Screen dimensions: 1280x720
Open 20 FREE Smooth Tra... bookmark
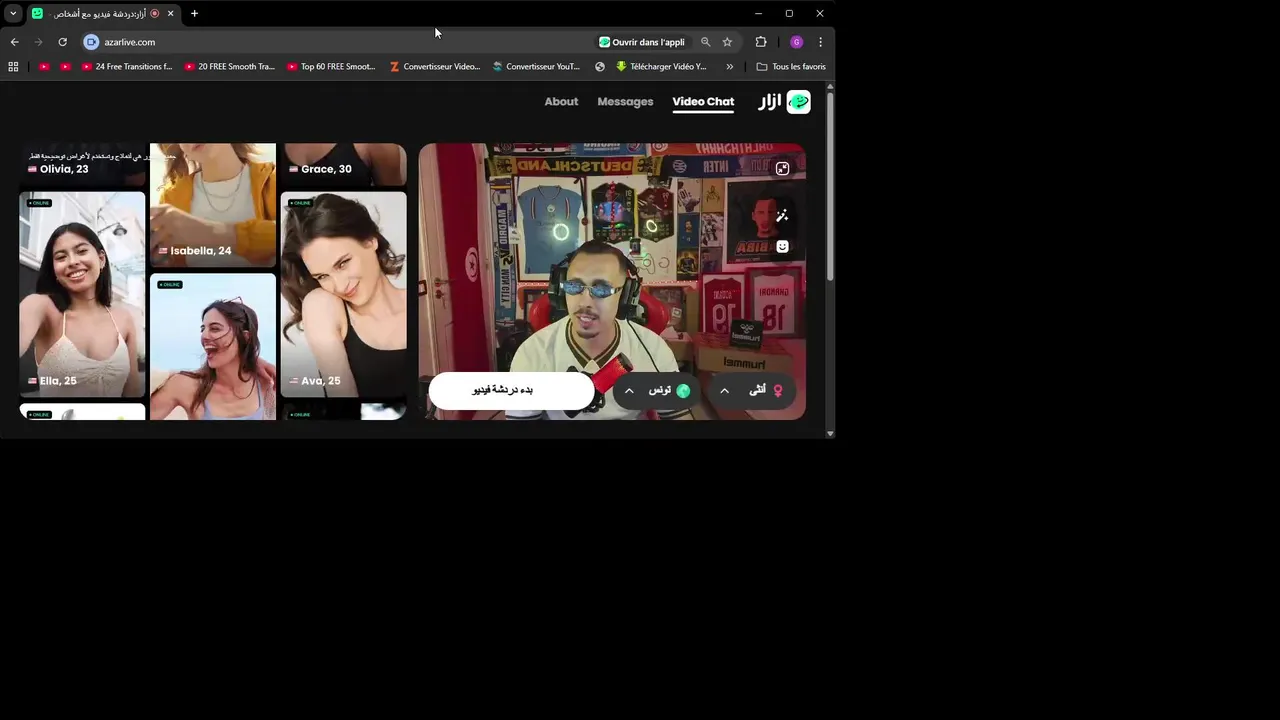(229, 67)
